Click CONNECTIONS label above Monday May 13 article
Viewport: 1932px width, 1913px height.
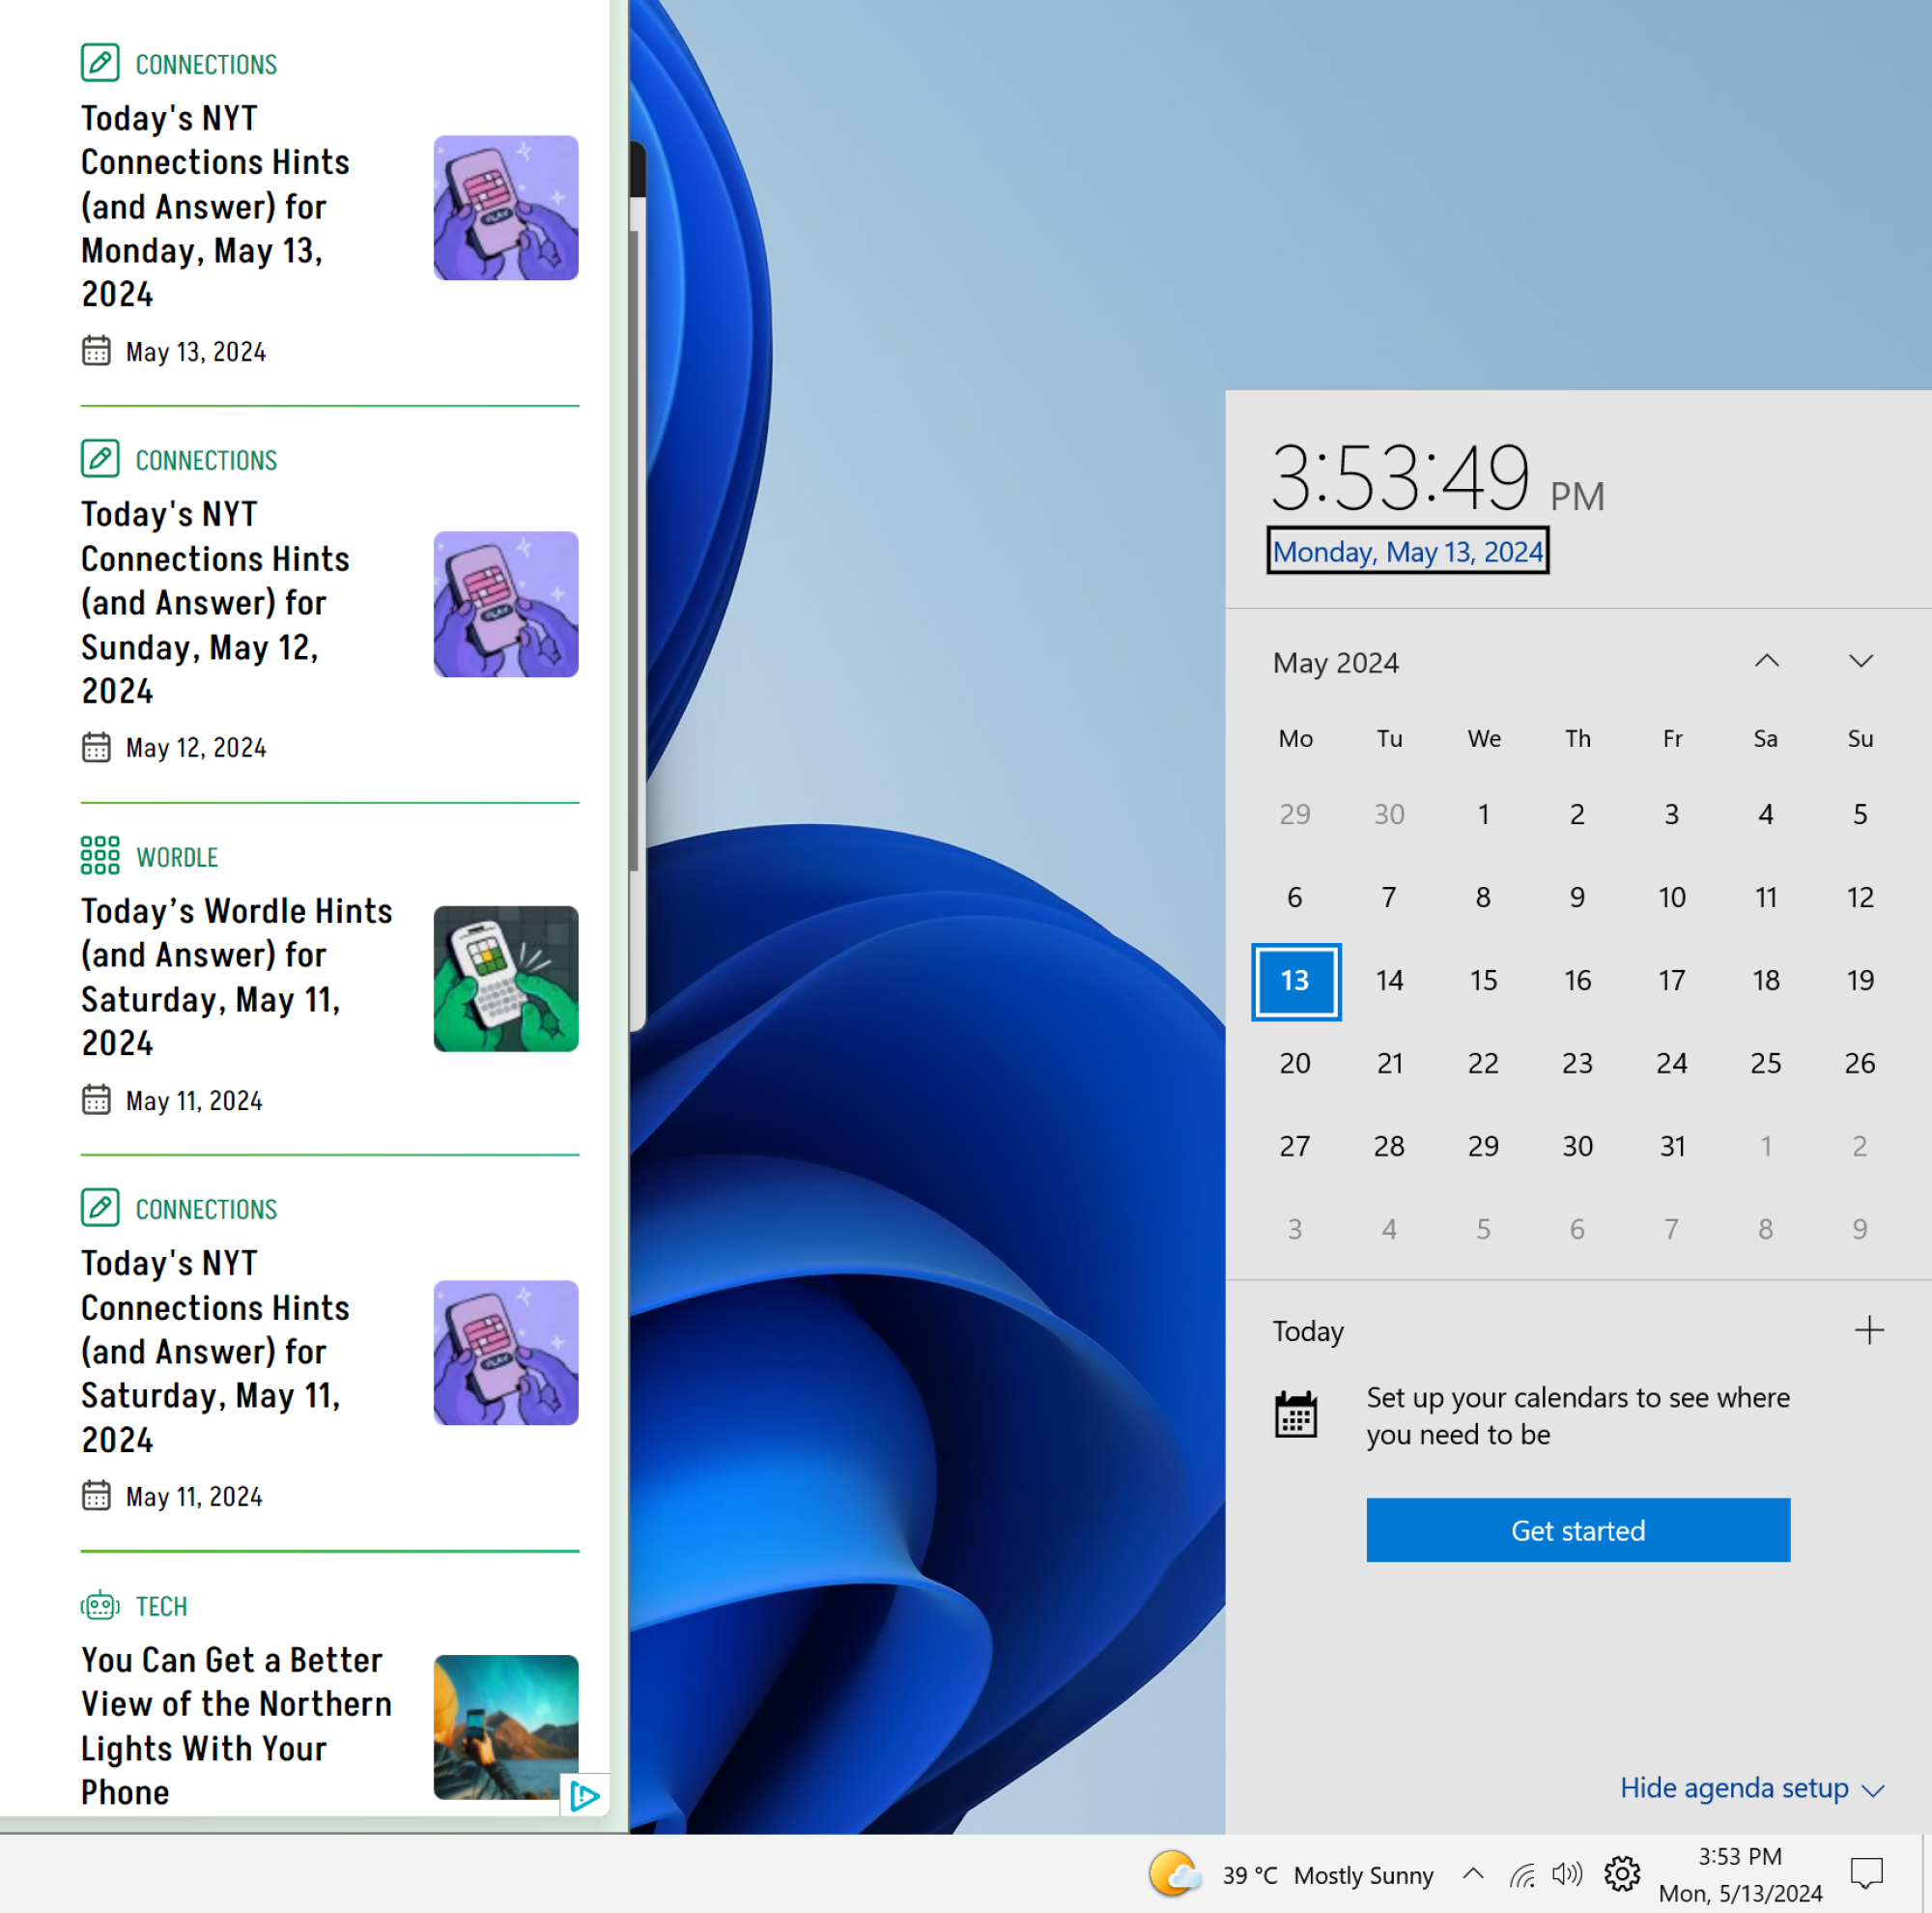207,65
